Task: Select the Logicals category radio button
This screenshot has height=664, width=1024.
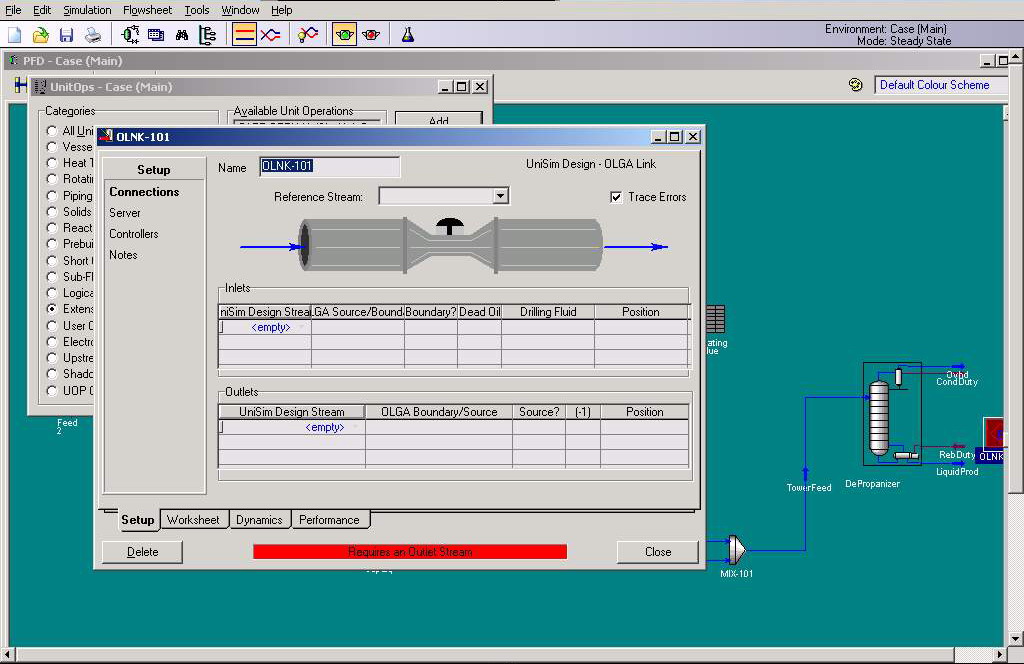Action: [x=52, y=292]
